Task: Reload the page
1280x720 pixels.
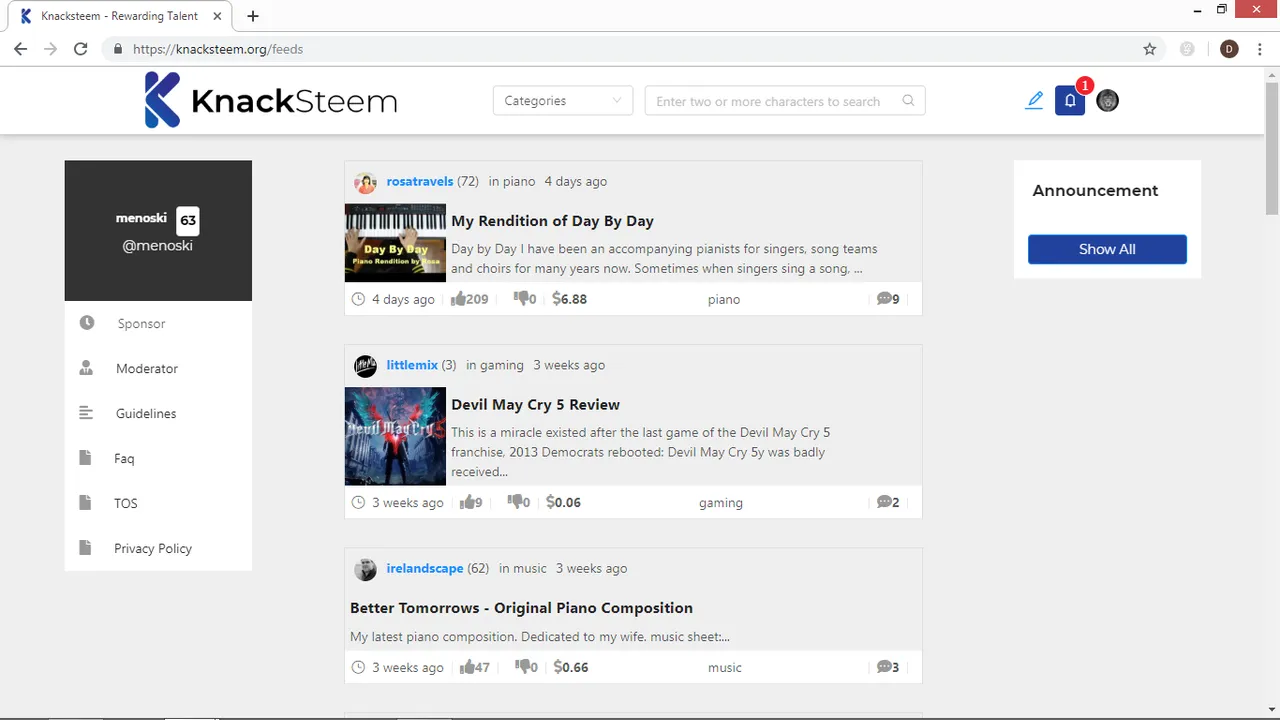Action: (x=81, y=49)
